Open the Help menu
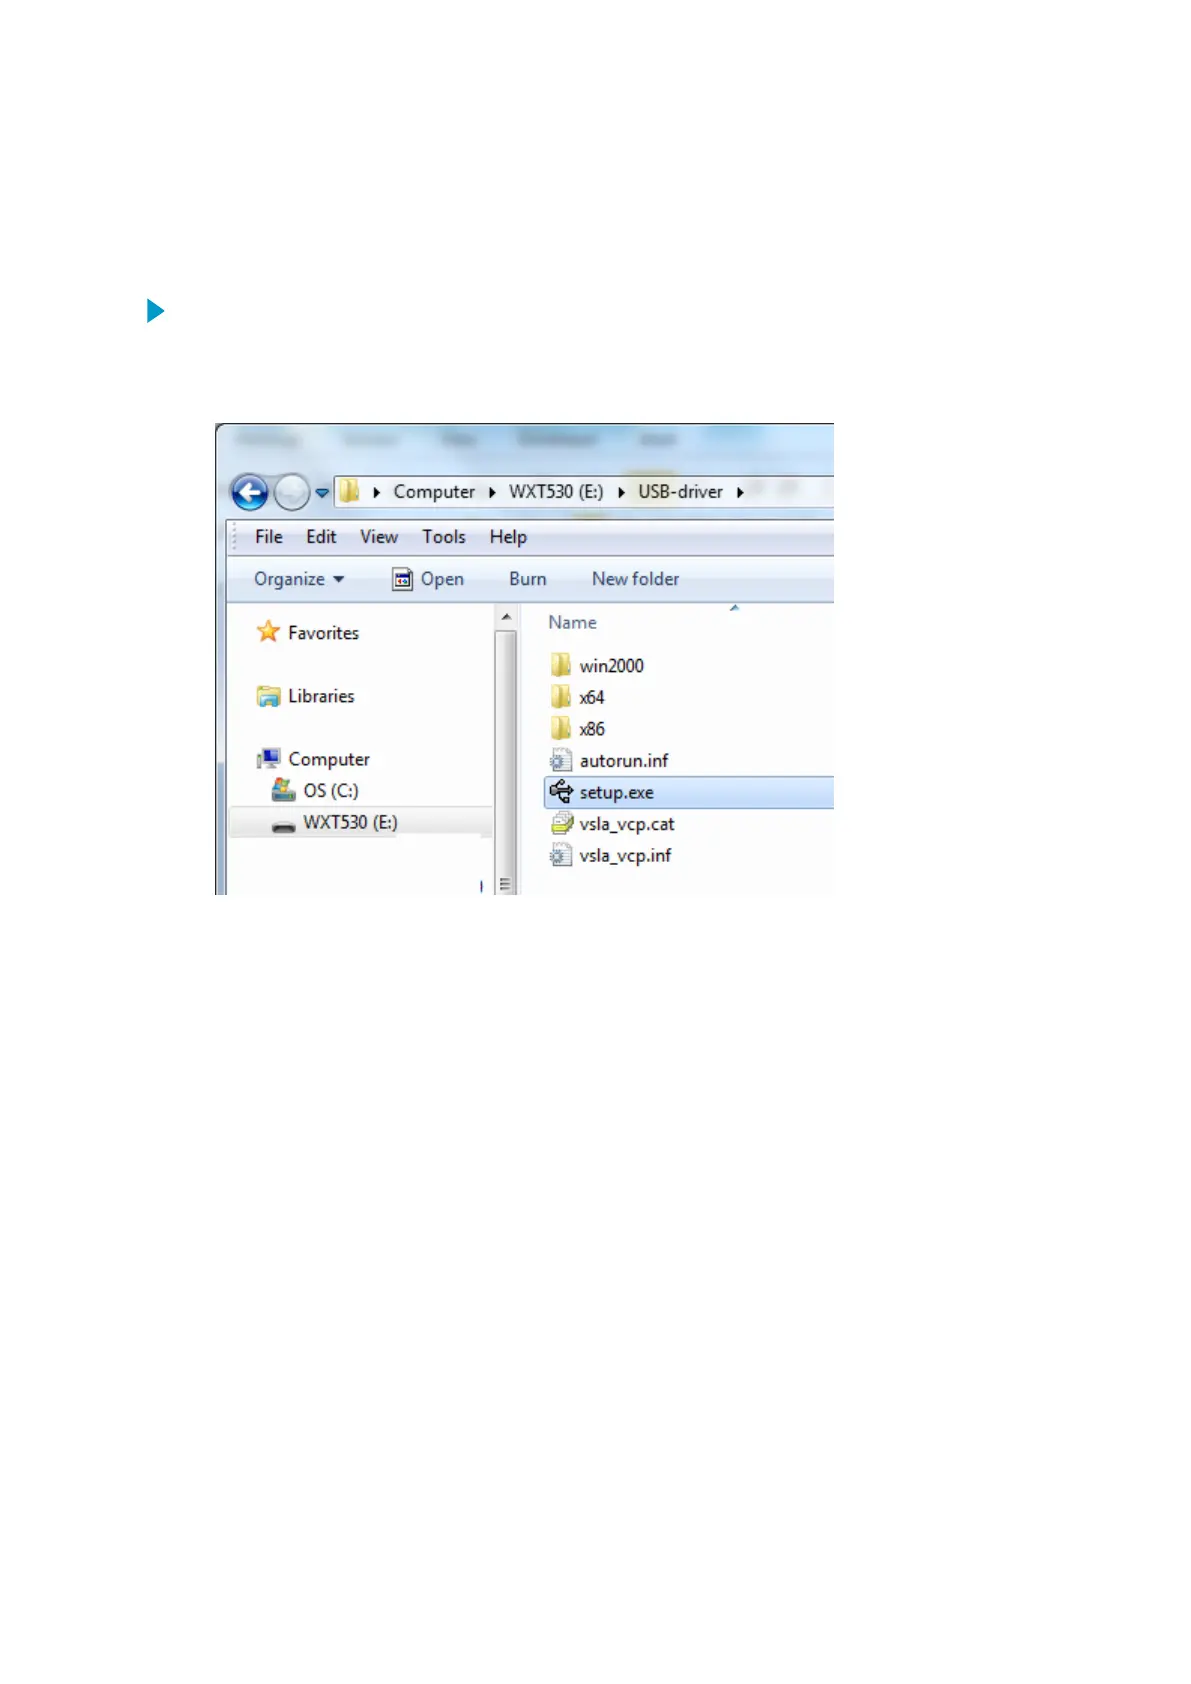The width and height of the screenshot is (1191, 1684). (x=508, y=537)
